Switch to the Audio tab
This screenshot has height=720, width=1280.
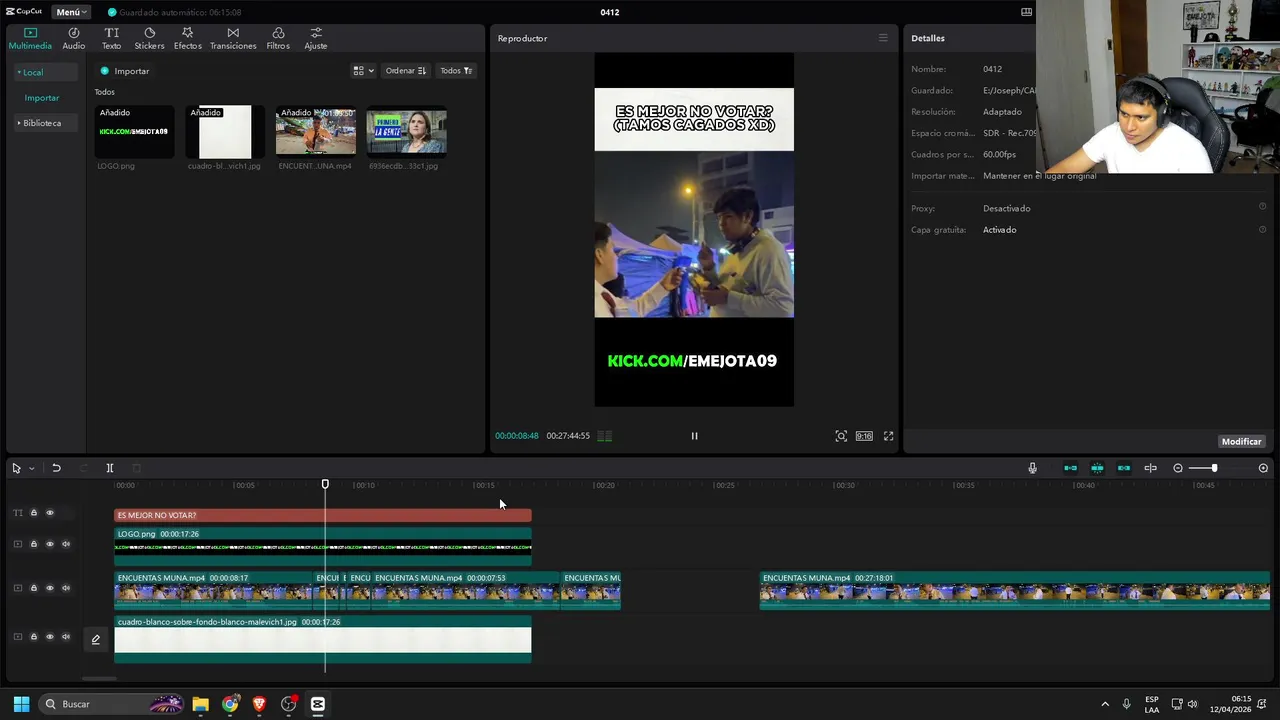[74, 39]
